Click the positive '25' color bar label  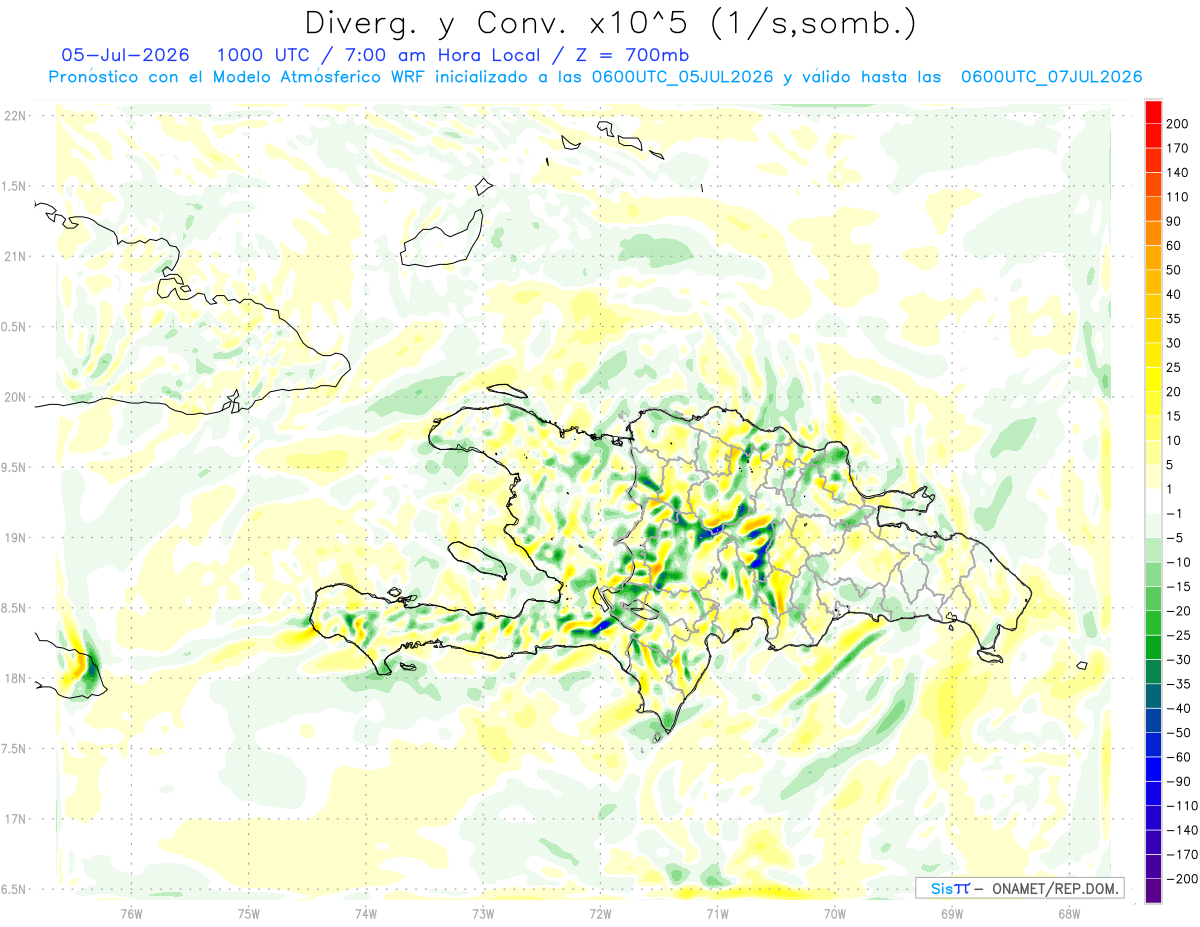tap(1176, 367)
